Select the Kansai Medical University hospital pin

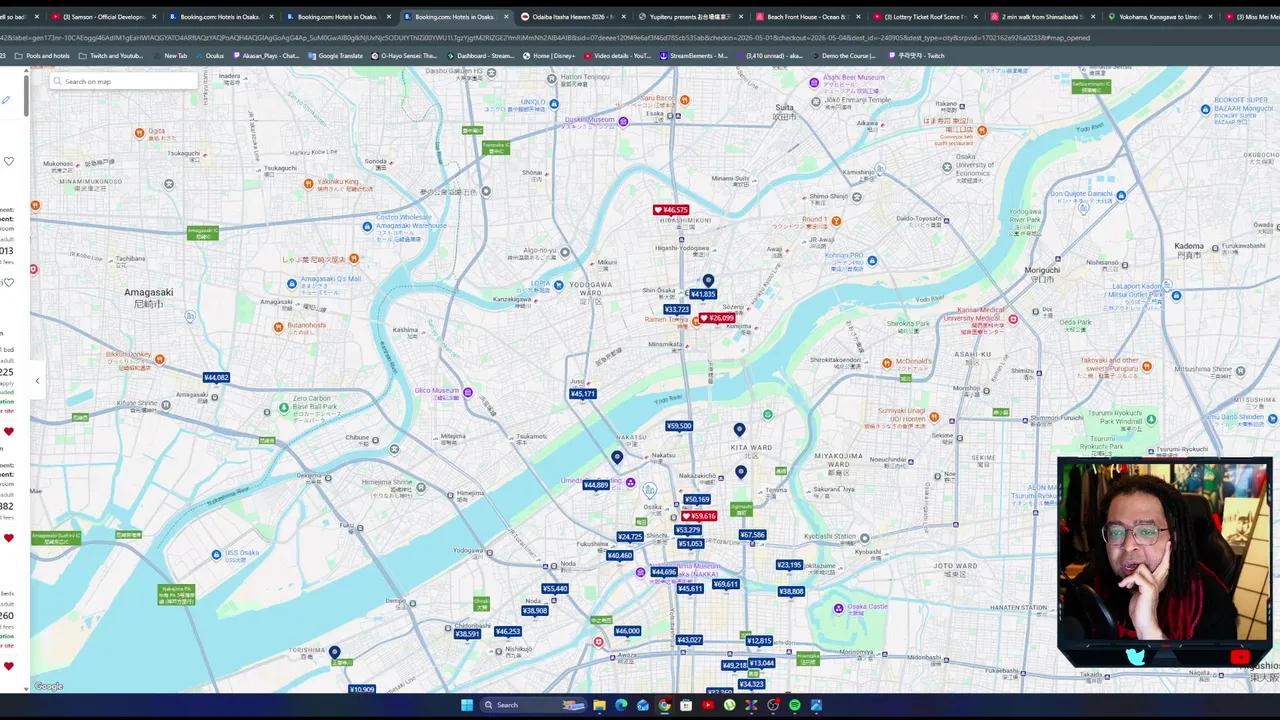click(1013, 319)
